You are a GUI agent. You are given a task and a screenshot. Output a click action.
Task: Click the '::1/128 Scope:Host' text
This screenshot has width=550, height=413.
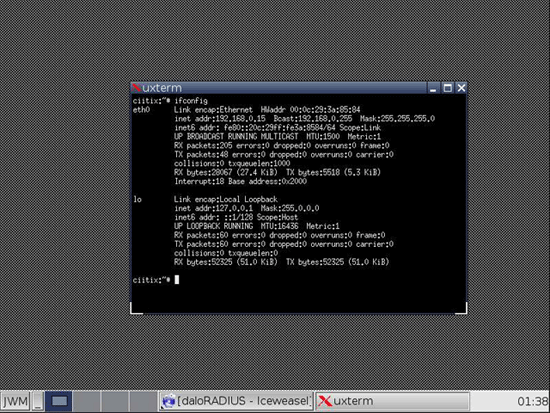coord(261,217)
